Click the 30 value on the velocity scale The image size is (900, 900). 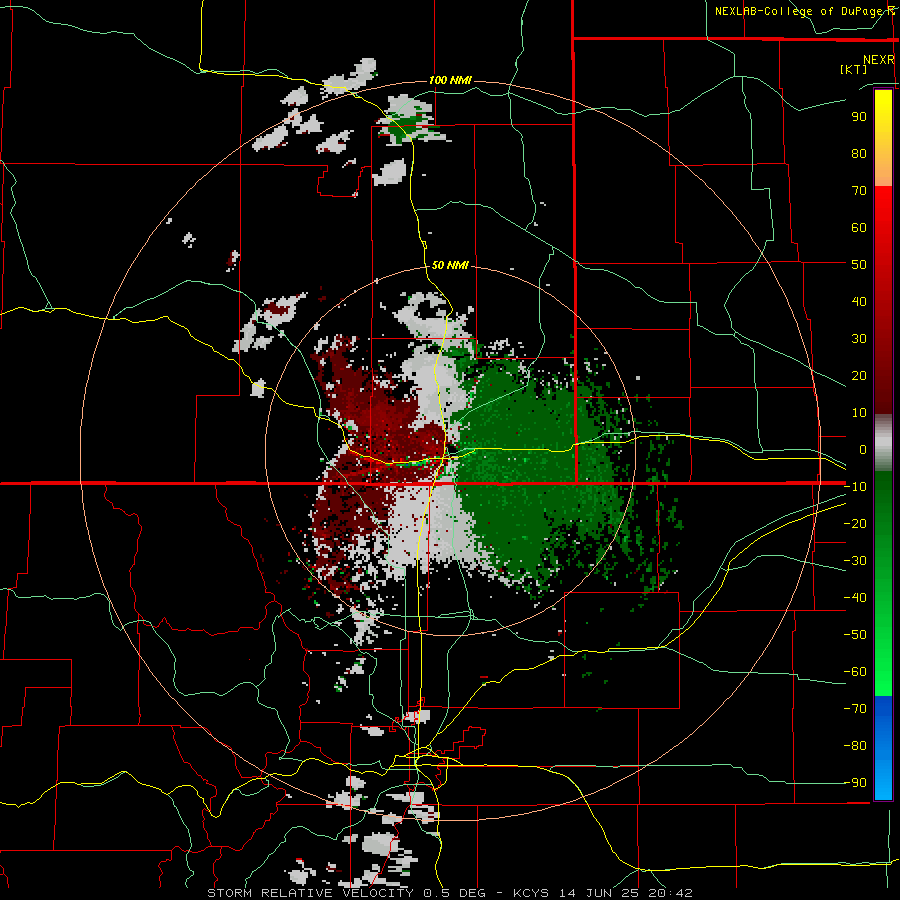(x=859, y=339)
